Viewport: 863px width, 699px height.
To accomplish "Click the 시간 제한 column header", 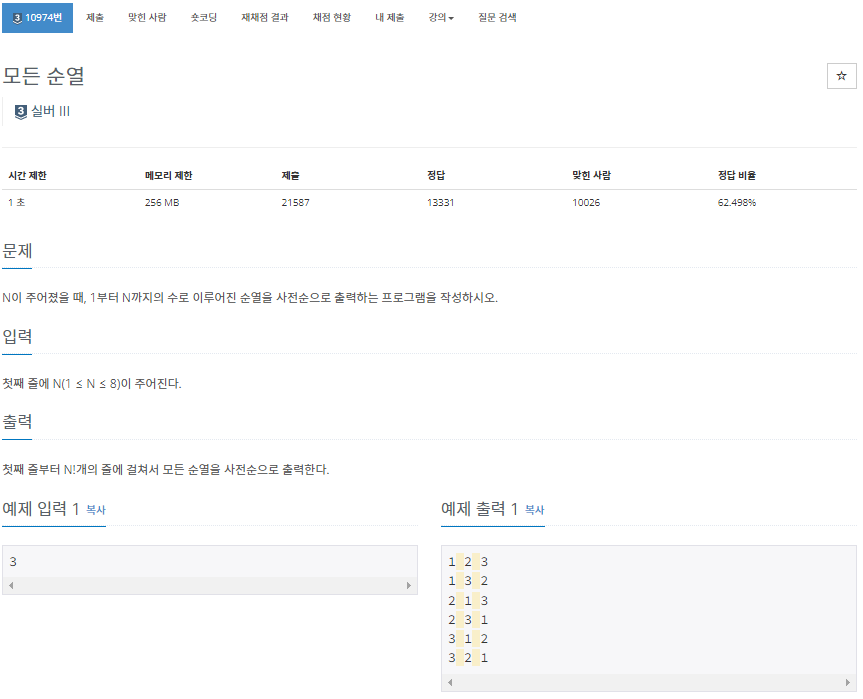I will (x=28, y=176).
